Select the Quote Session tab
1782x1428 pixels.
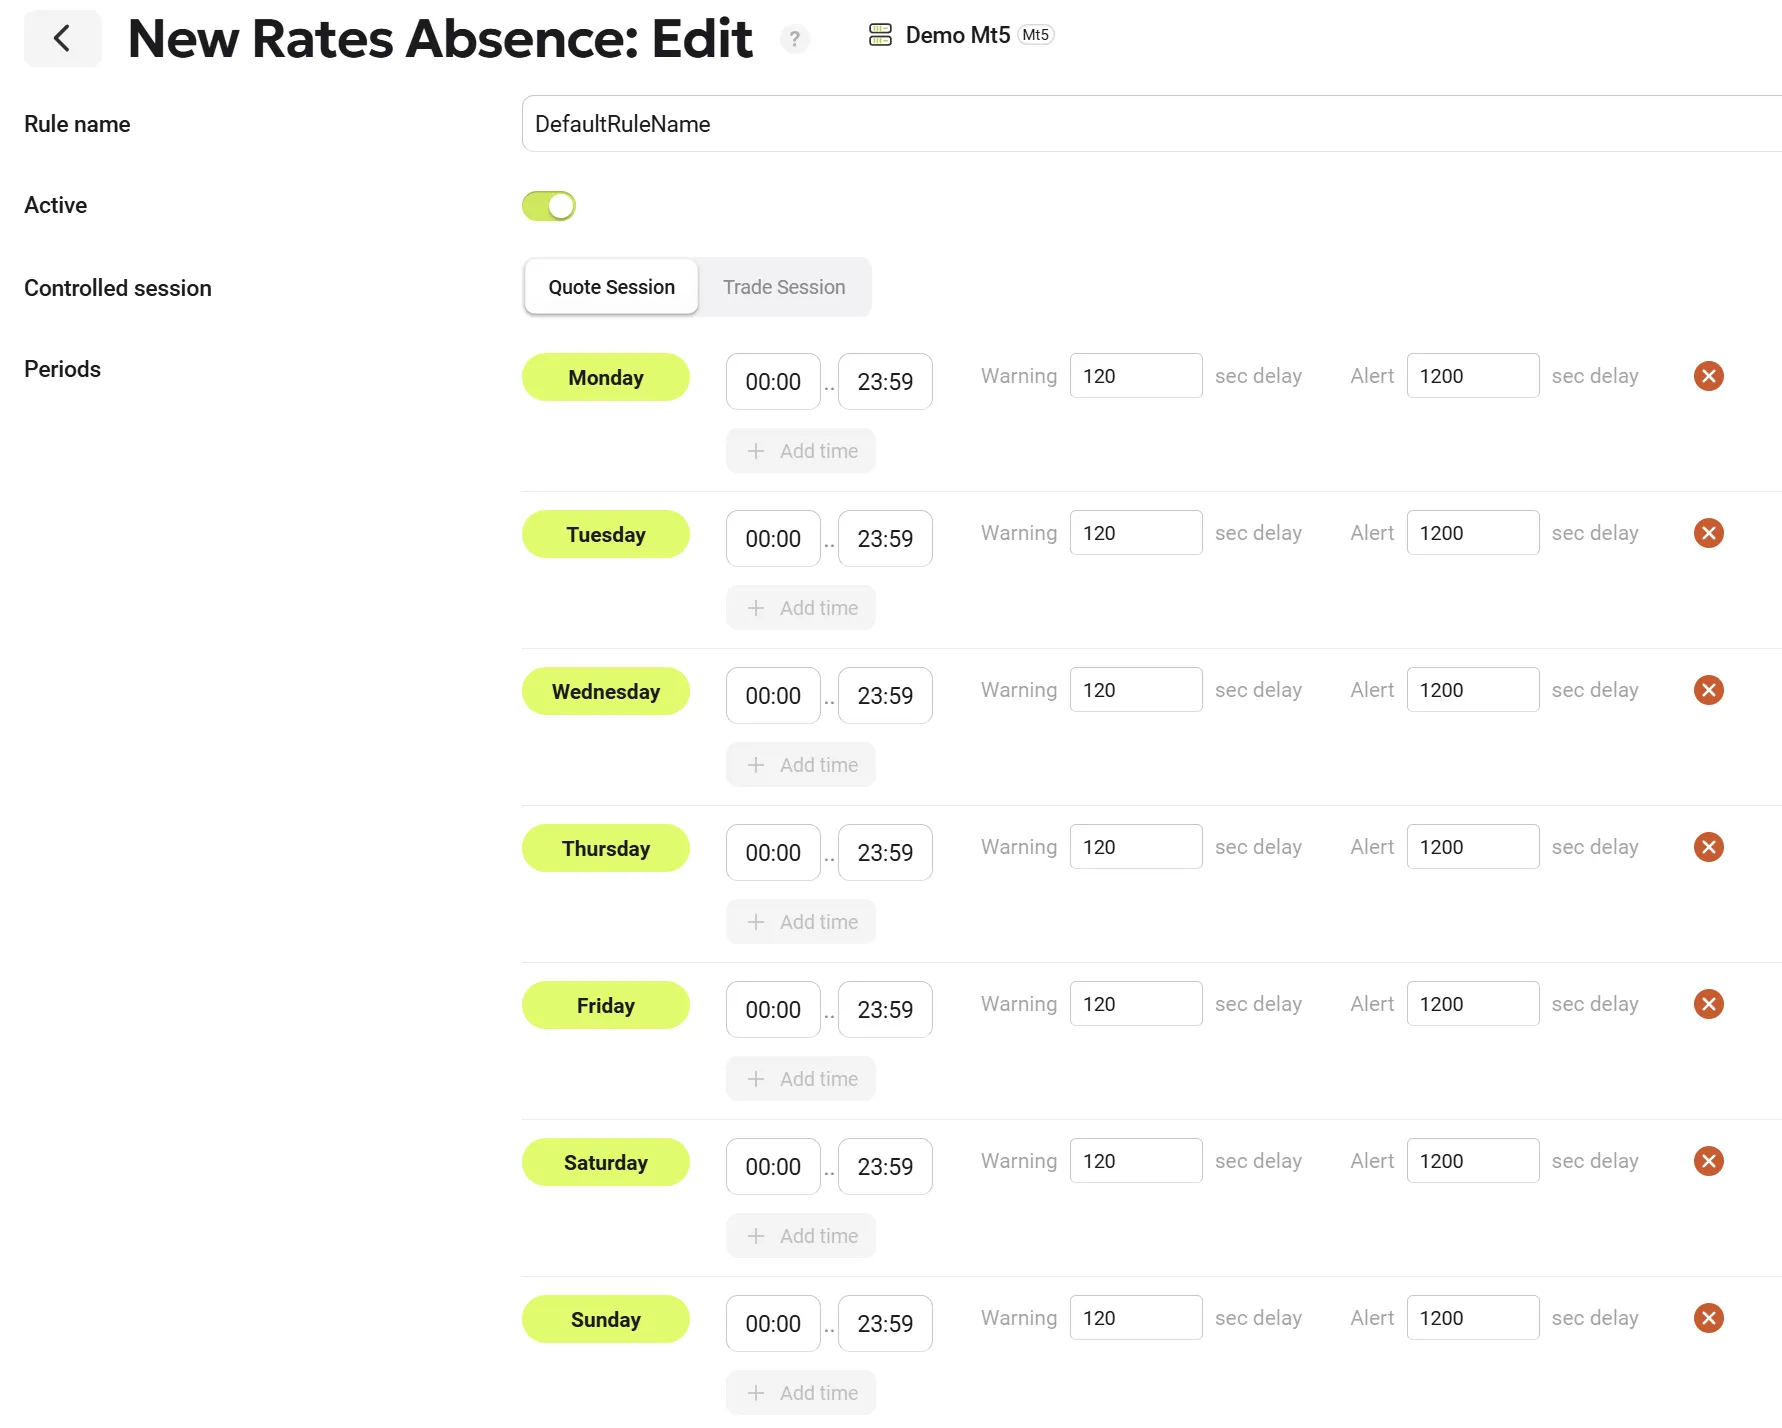[x=611, y=288]
